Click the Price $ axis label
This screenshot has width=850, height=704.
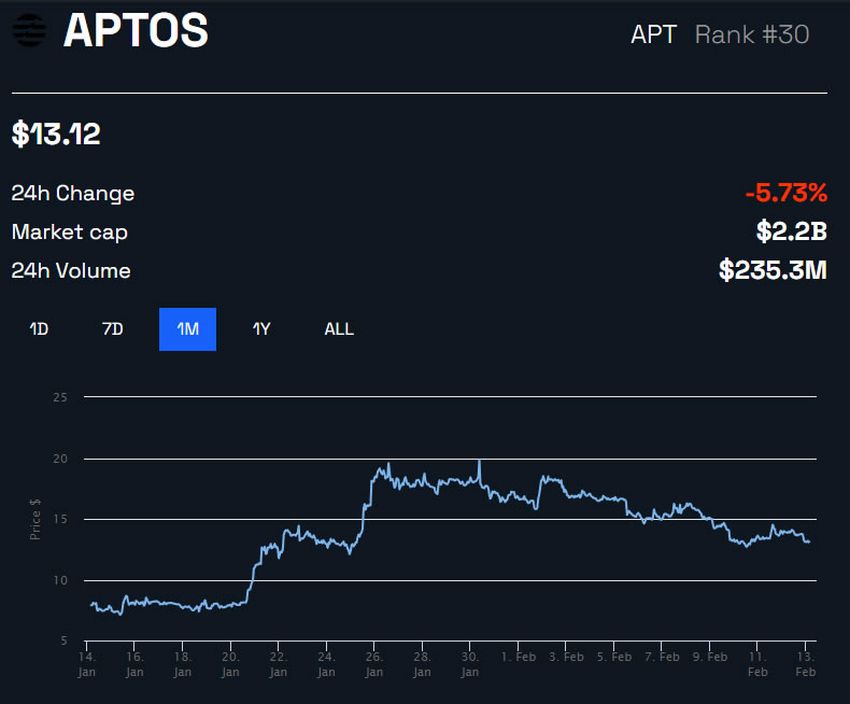pyautogui.click(x=35, y=519)
